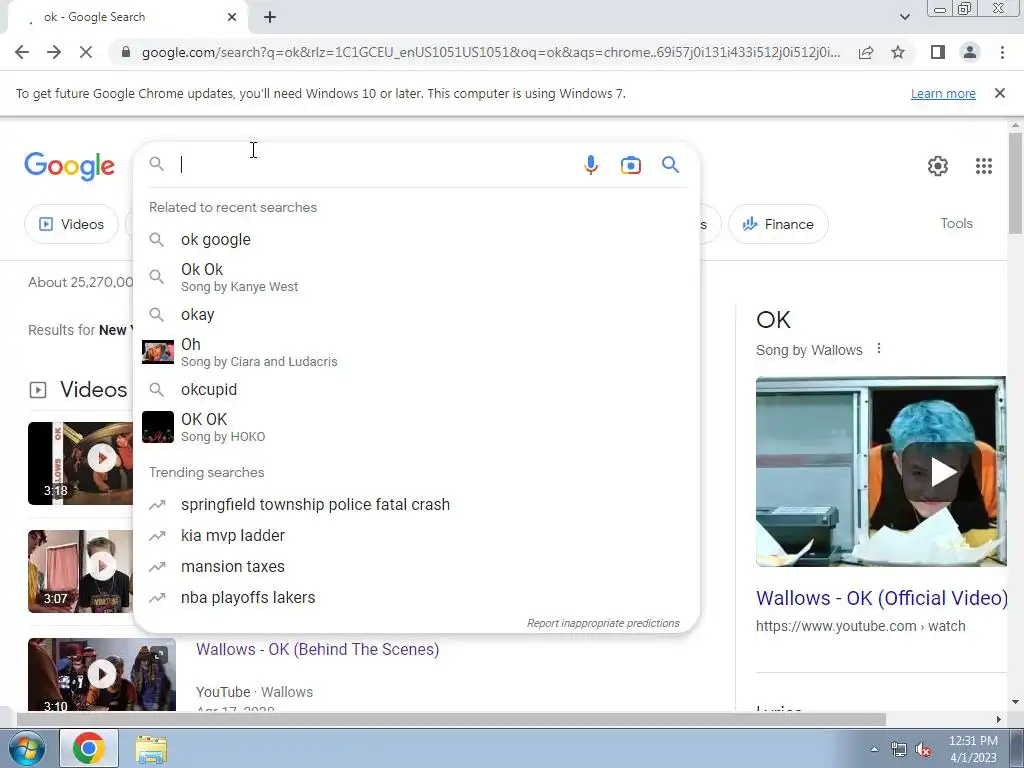1024x768 pixels.
Task: Stop loading the page
Action: (x=86, y=52)
